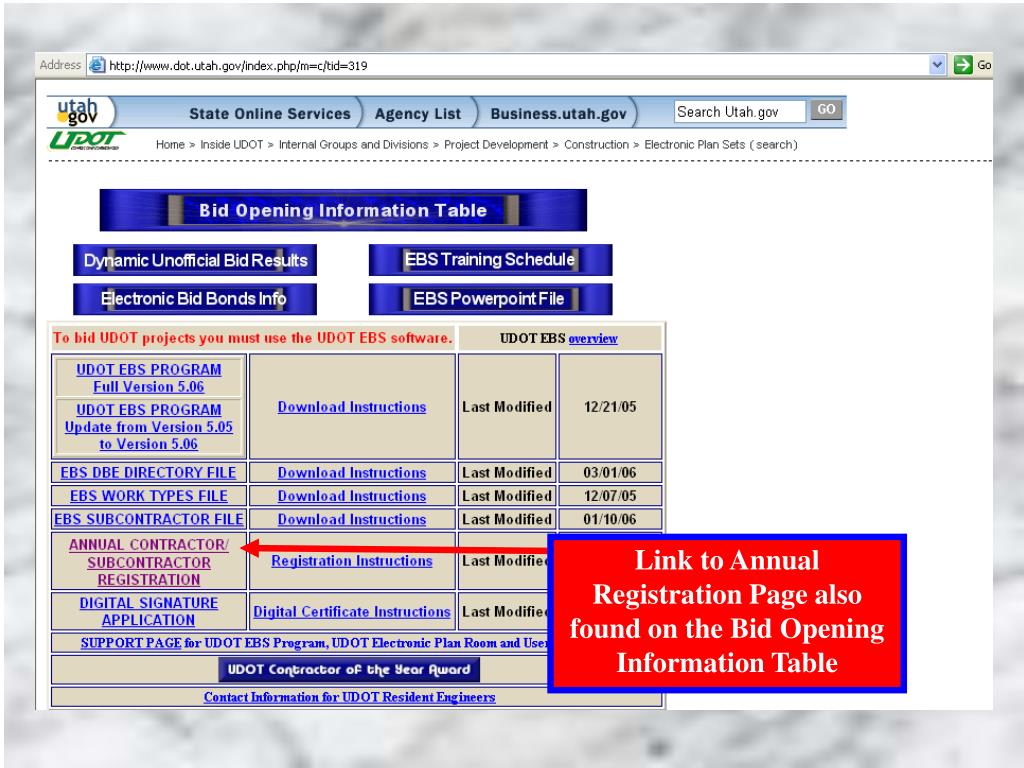Open Construction breadcrumb link
Viewport: 1024px width, 768px height.
596,144
